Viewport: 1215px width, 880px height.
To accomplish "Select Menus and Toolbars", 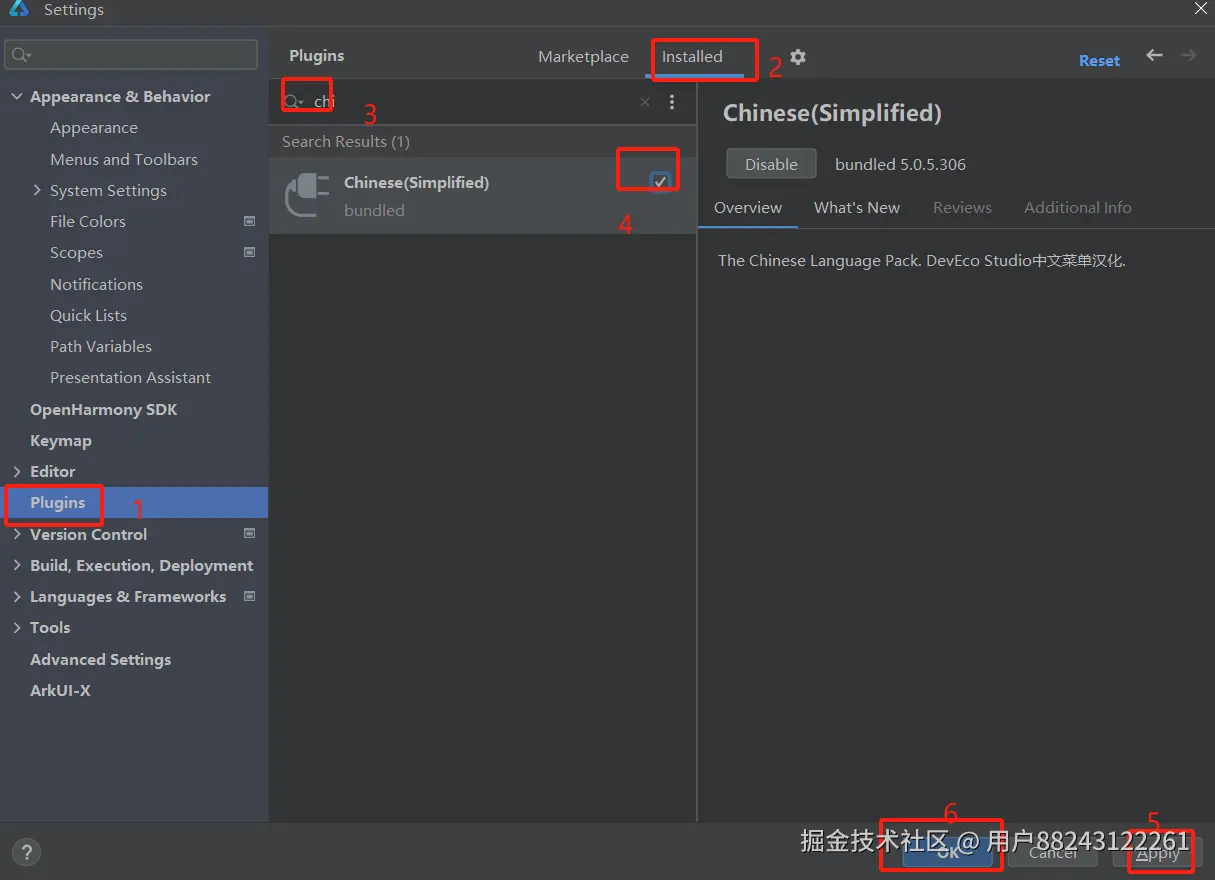I will point(124,159).
